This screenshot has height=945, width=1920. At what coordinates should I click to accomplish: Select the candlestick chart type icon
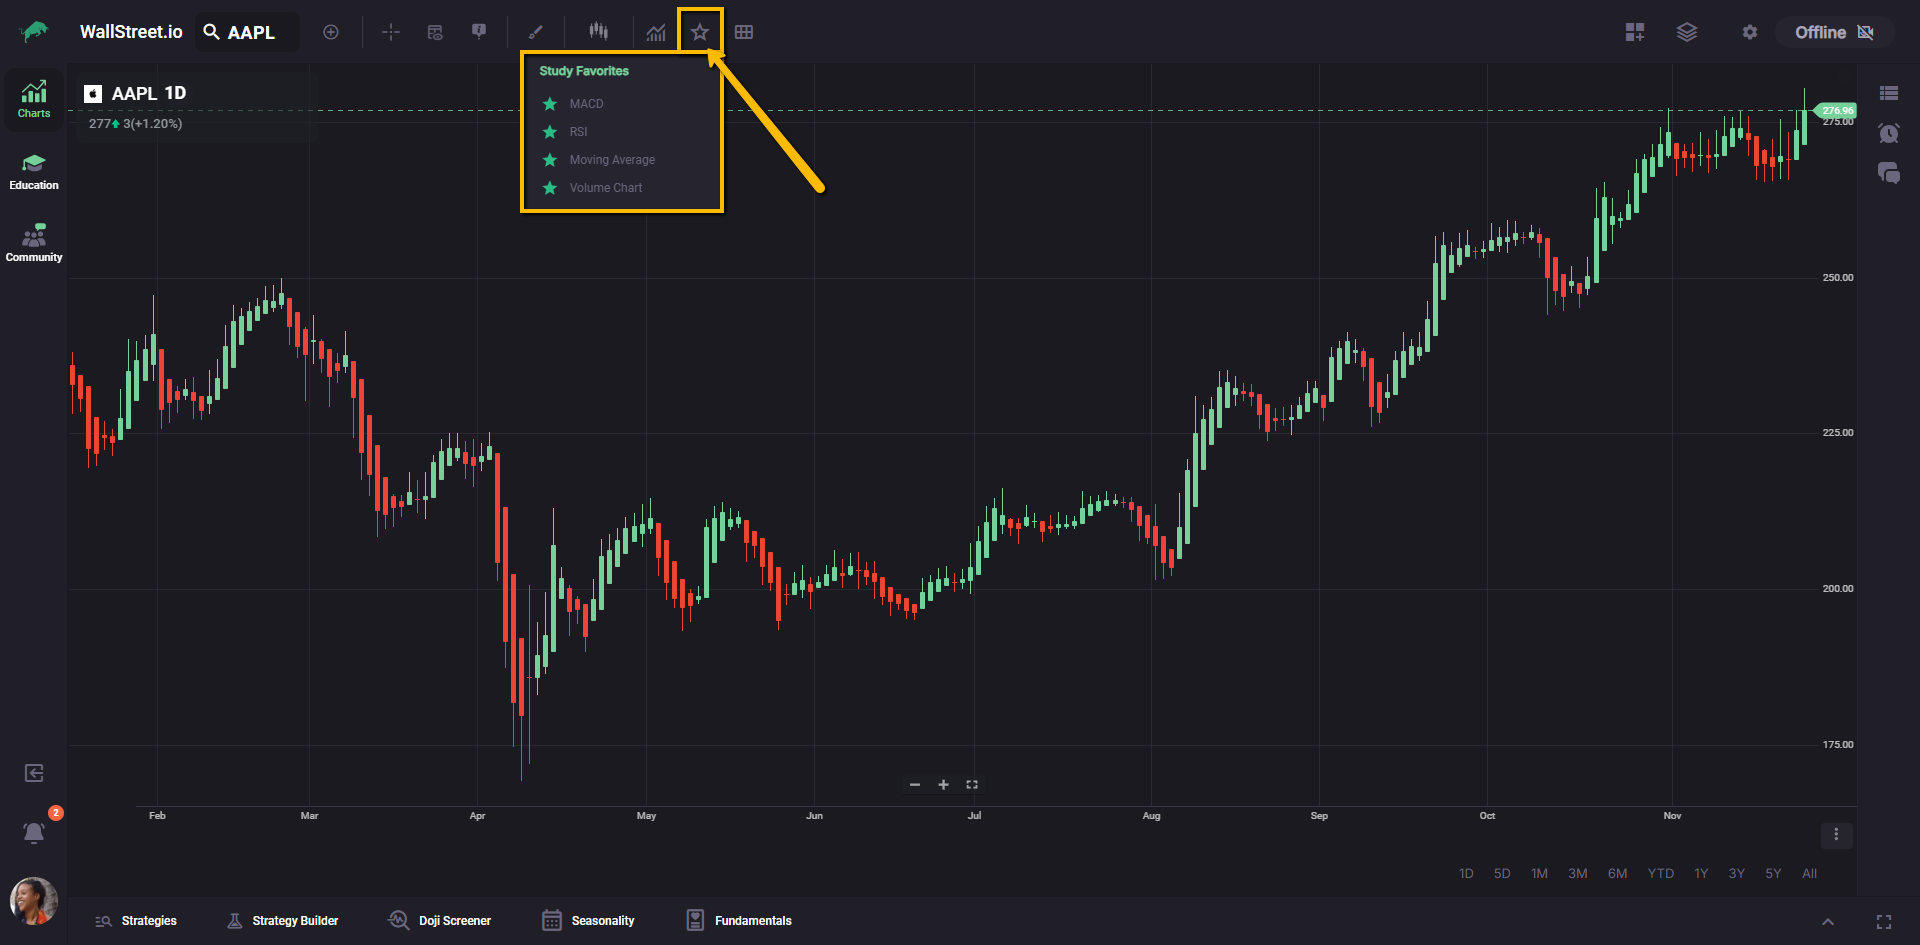(598, 32)
